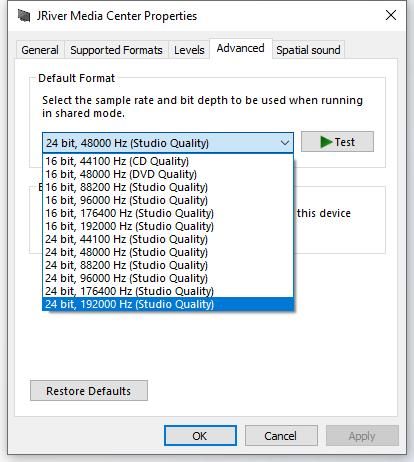Select the Advanced tab
The image size is (414, 462).
click(x=241, y=49)
